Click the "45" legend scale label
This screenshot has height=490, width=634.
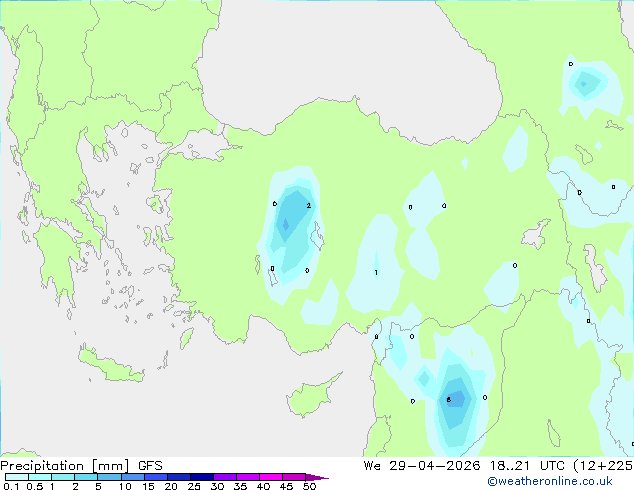coord(286,486)
